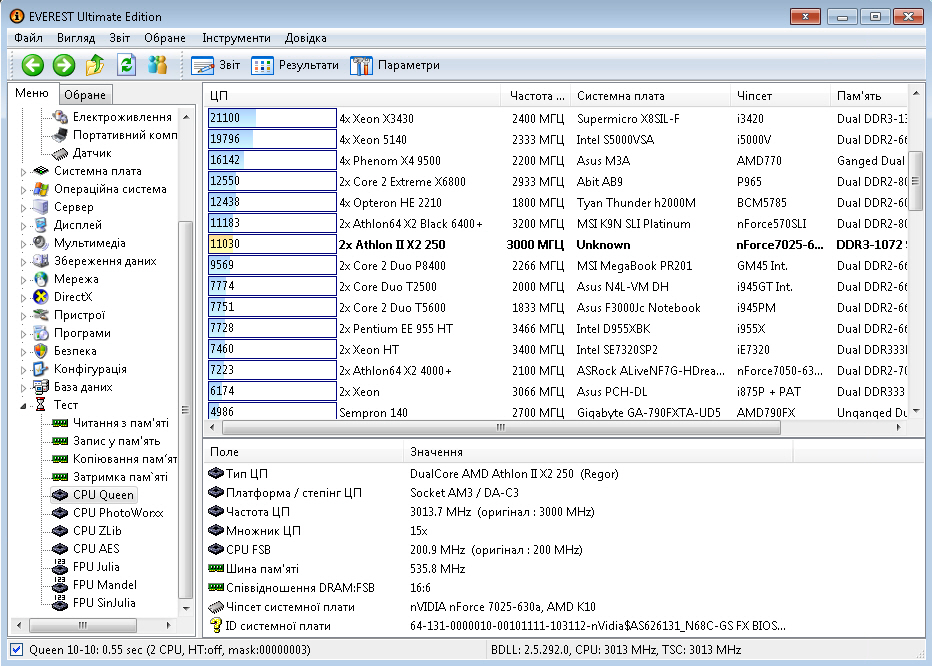Select the Дисплей monitor icon
Screen dimensions: 932x666
click(40, 225)
